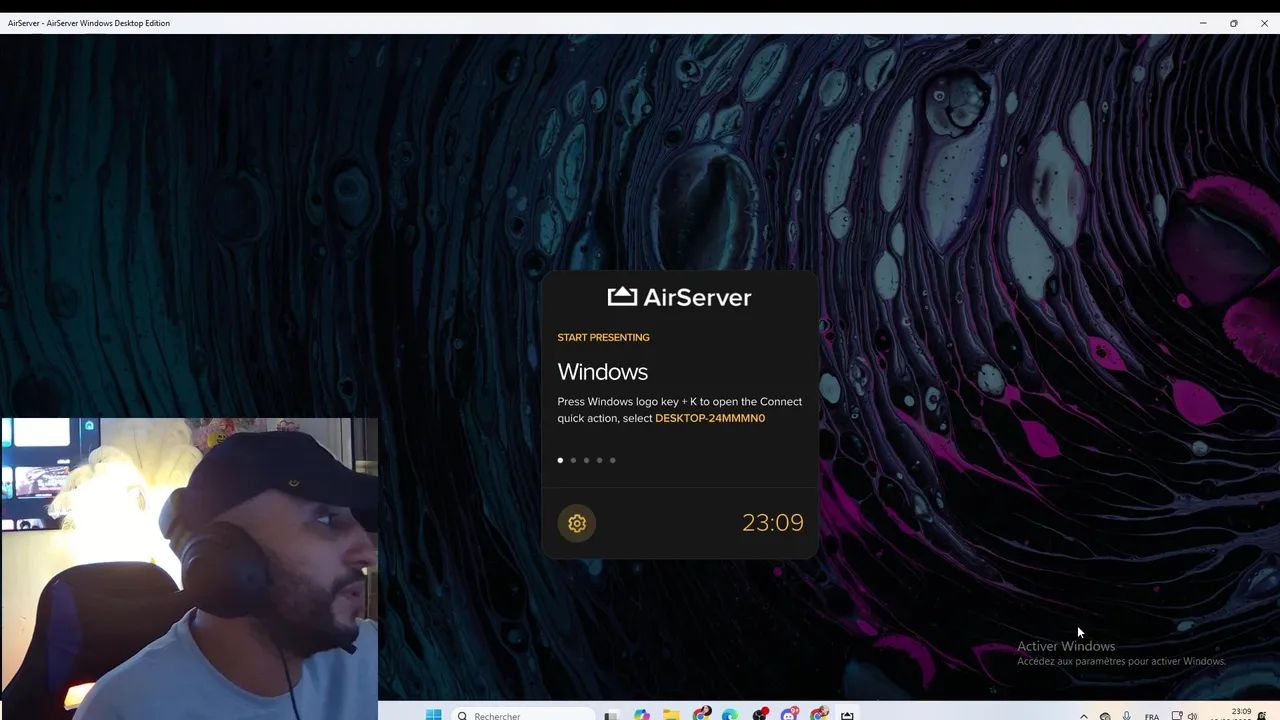Click the DESKTOP-24MMMN0 computer name

(x=710, y=418)
